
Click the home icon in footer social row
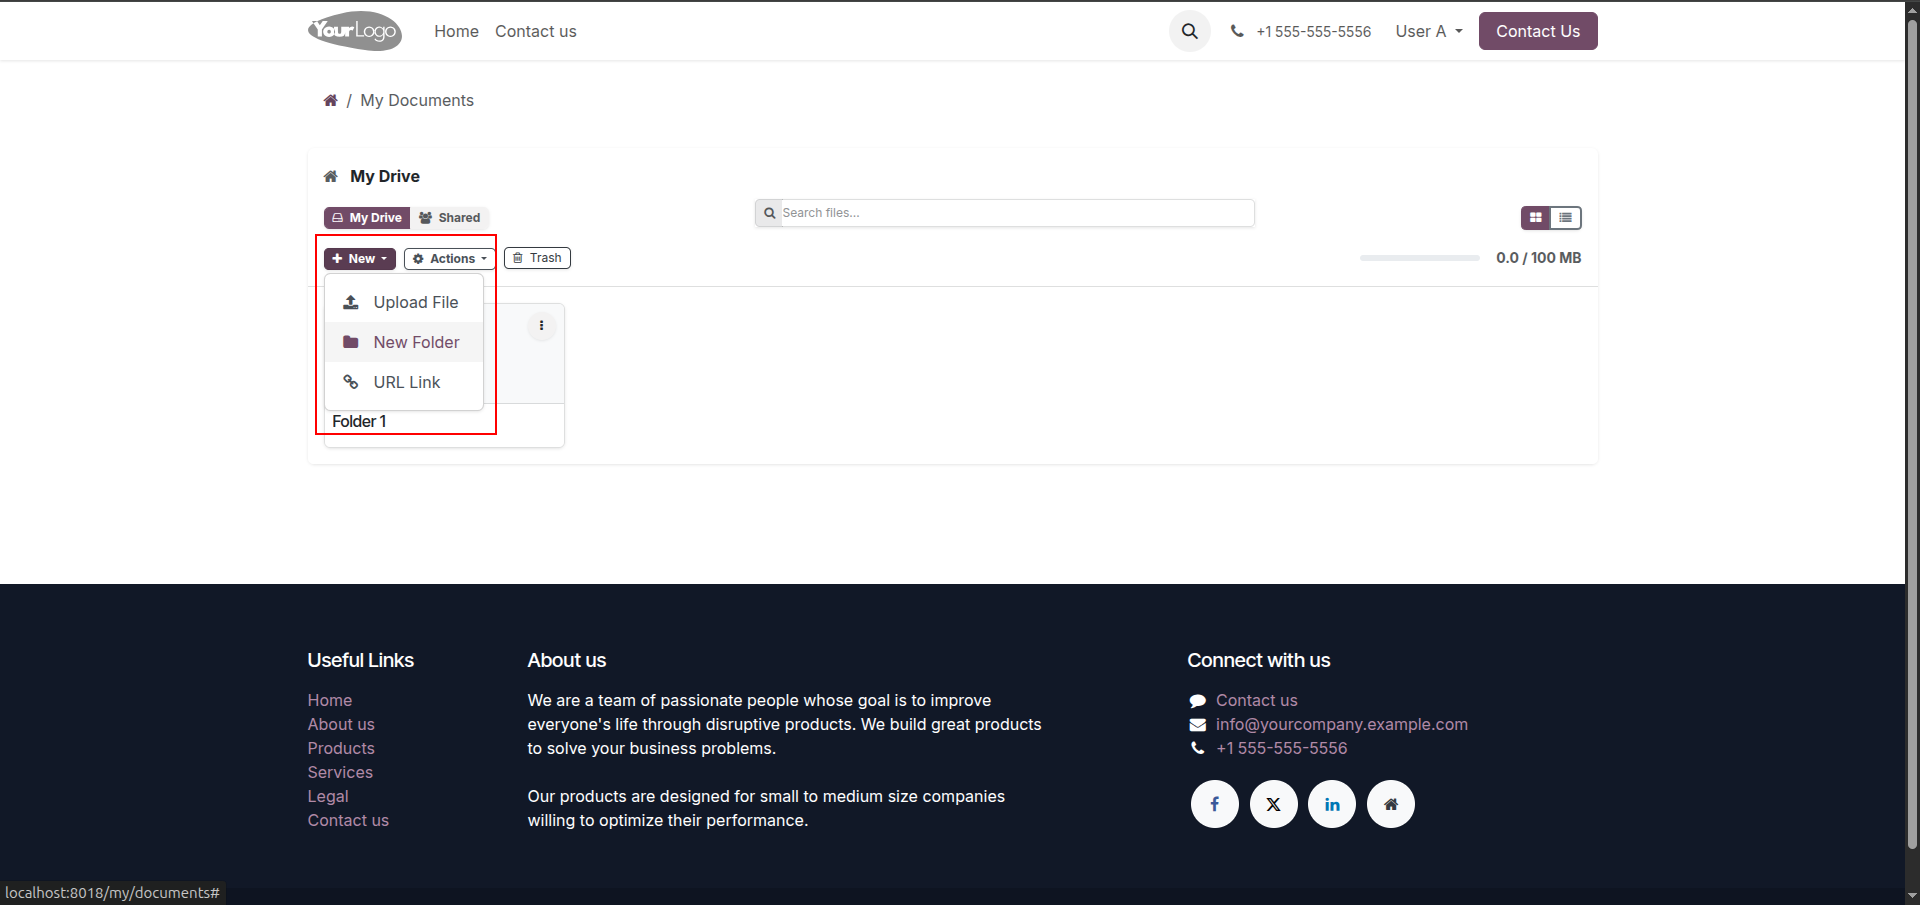tap(1391, 804)
